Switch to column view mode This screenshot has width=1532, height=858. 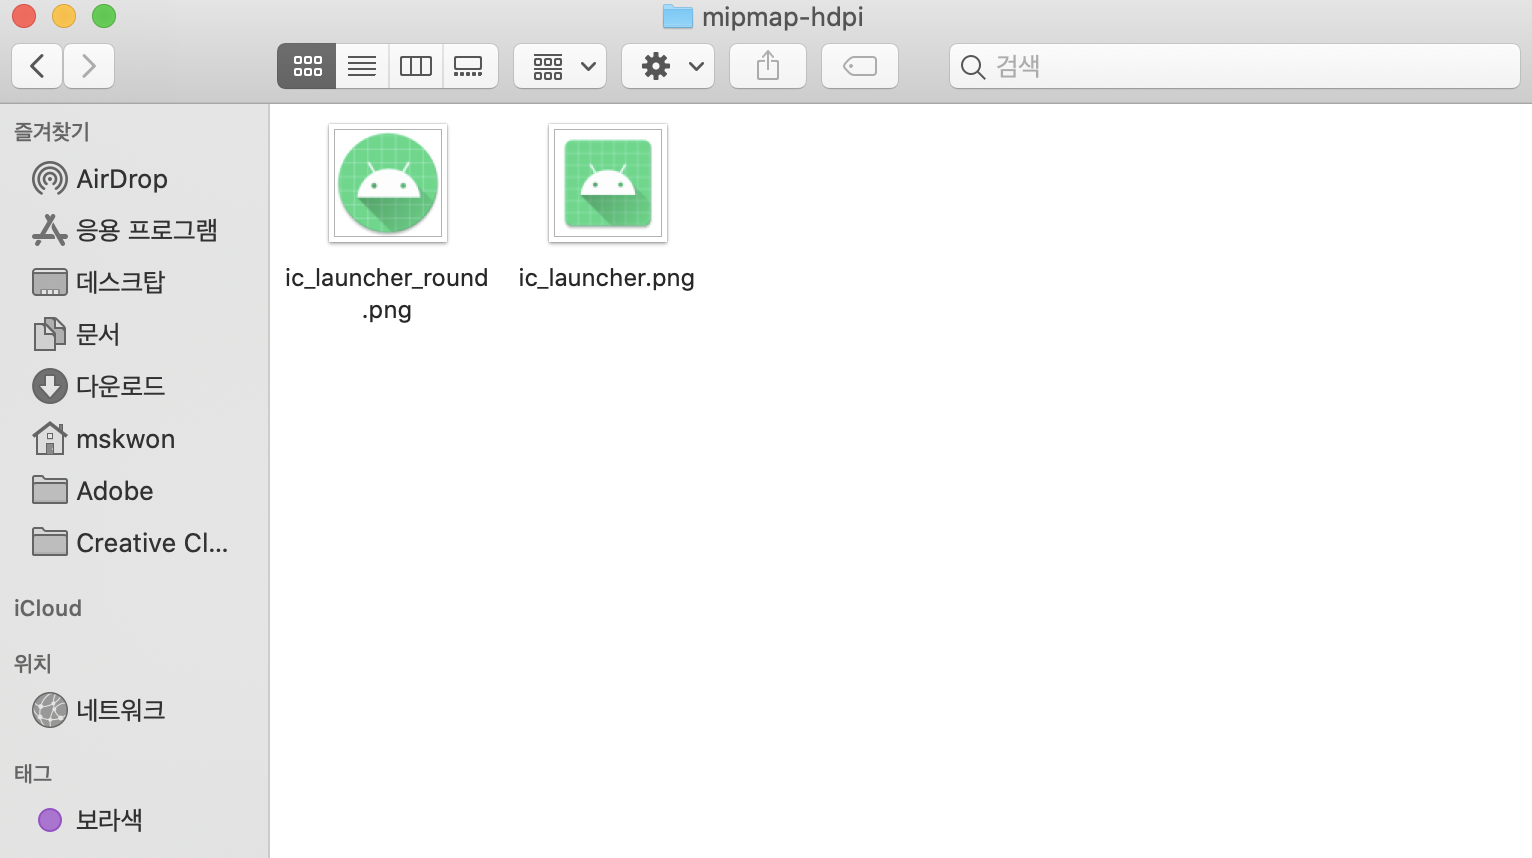click(416, 66)
